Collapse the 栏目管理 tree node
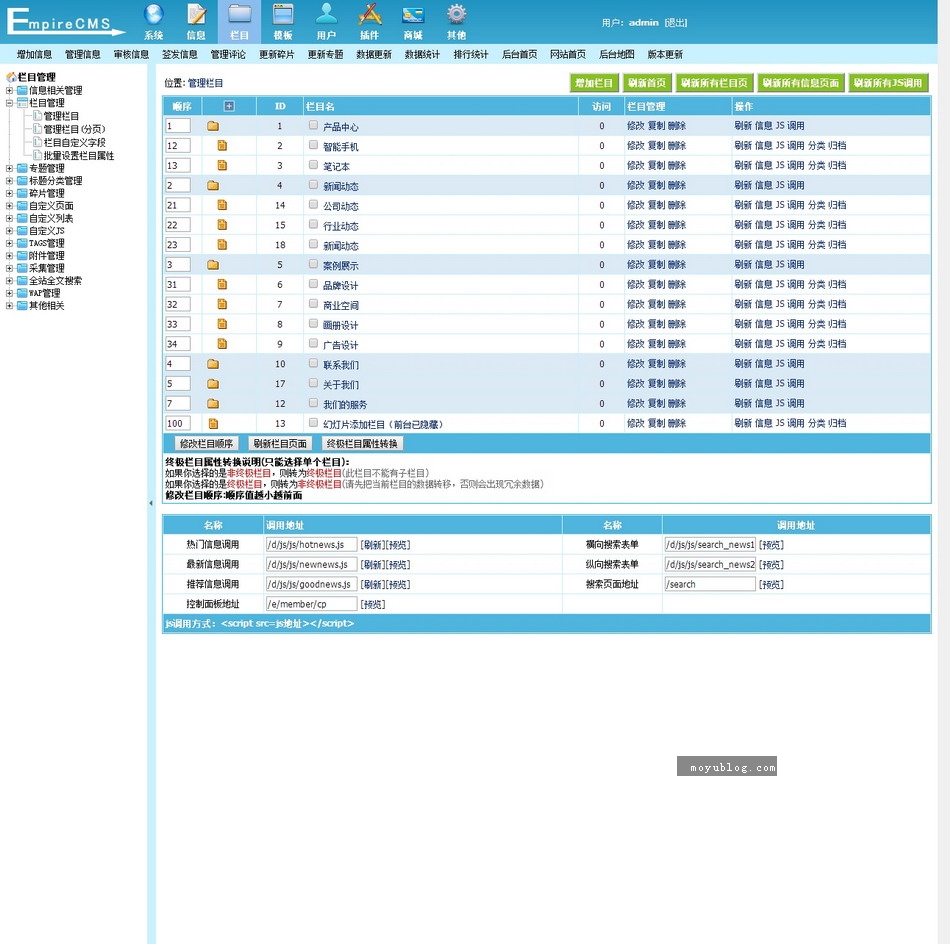 [9, 103]
